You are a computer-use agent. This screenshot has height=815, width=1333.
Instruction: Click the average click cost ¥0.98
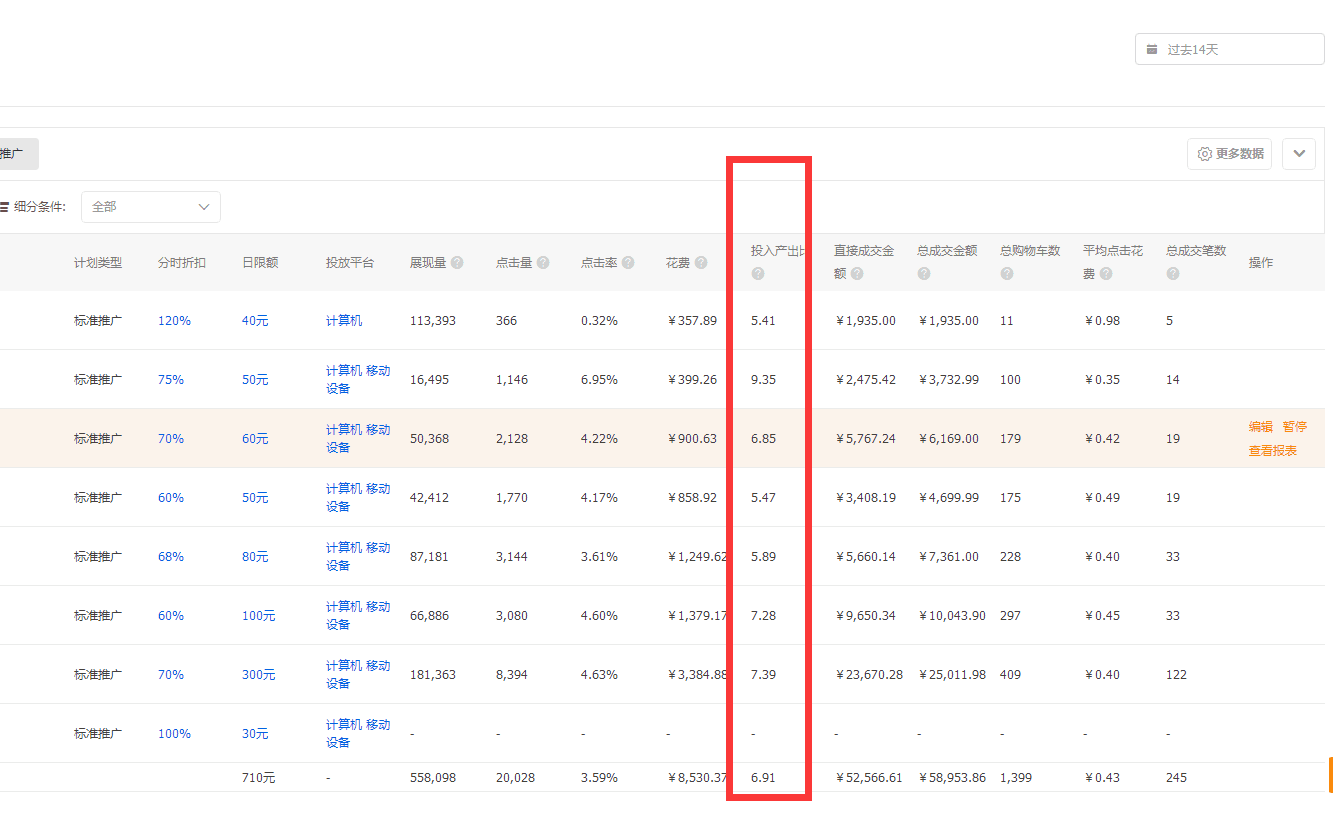pos(1102,321)
